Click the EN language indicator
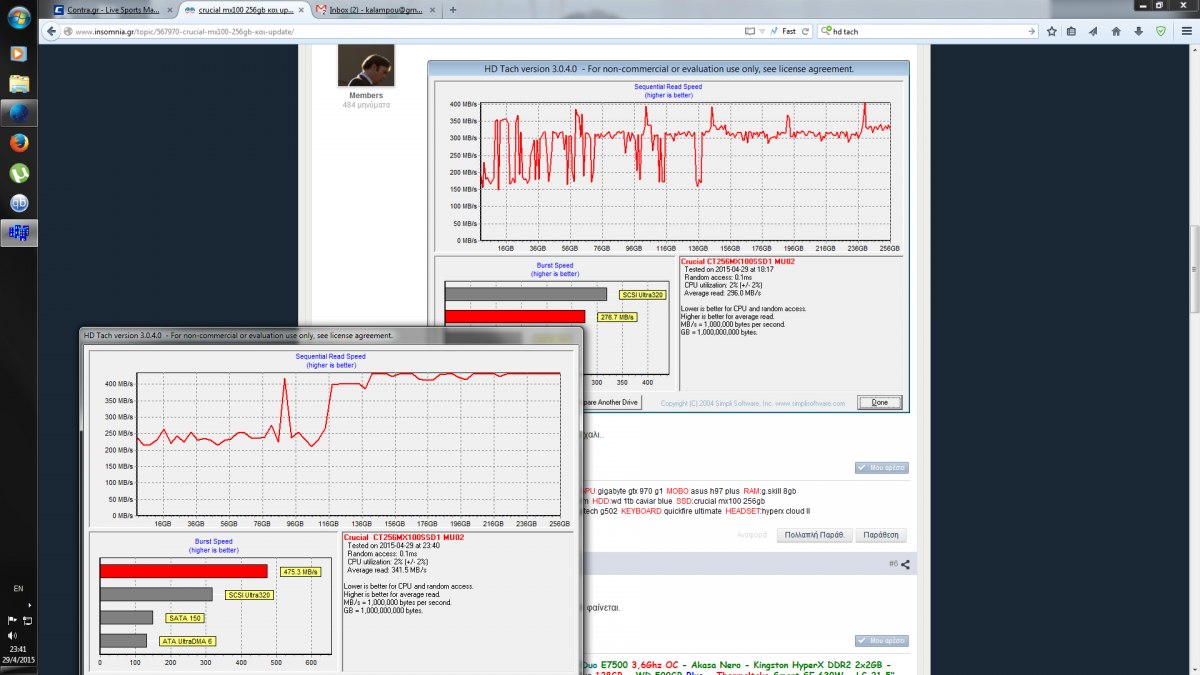Image resolution: width=1200 pixels, height=675 pixels. [18, 589]
